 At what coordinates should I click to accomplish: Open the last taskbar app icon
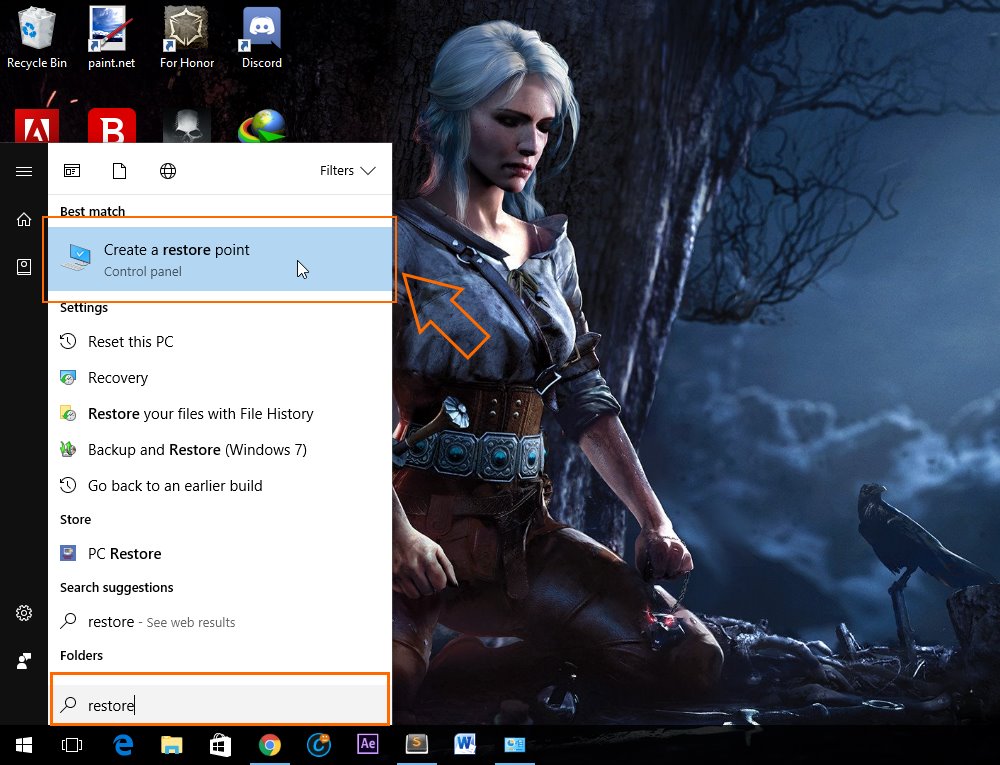(515, 745)
